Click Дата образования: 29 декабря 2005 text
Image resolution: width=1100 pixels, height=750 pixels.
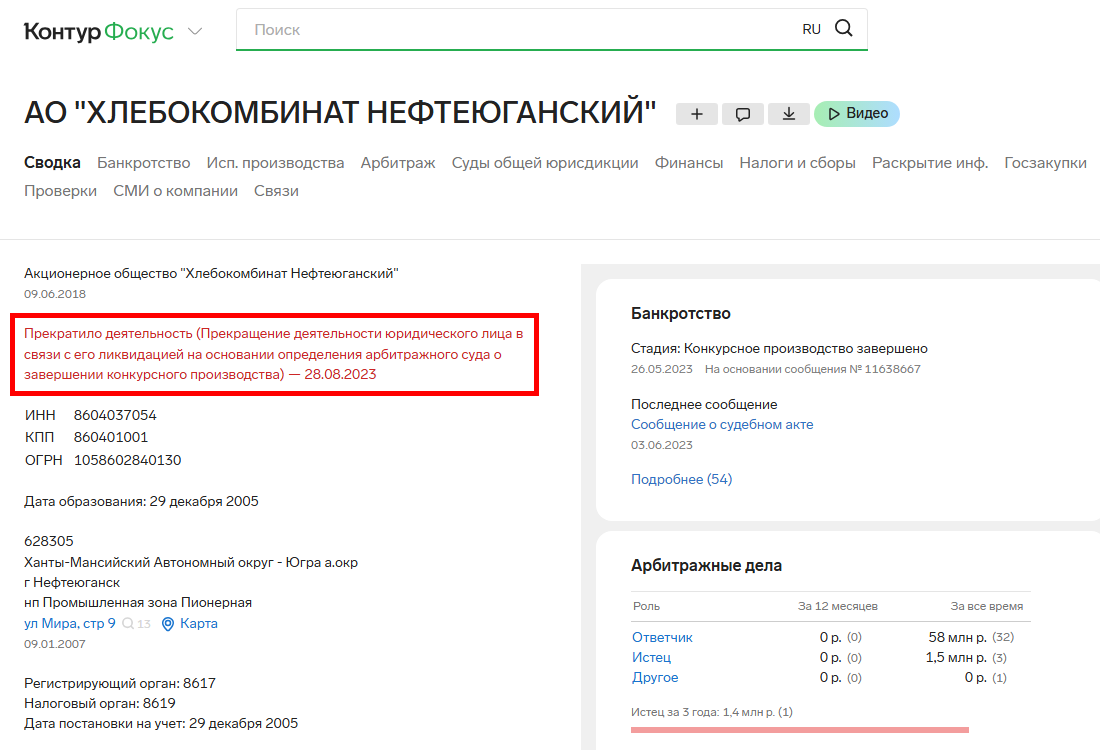pyautogui.click(x=141, y=502)
